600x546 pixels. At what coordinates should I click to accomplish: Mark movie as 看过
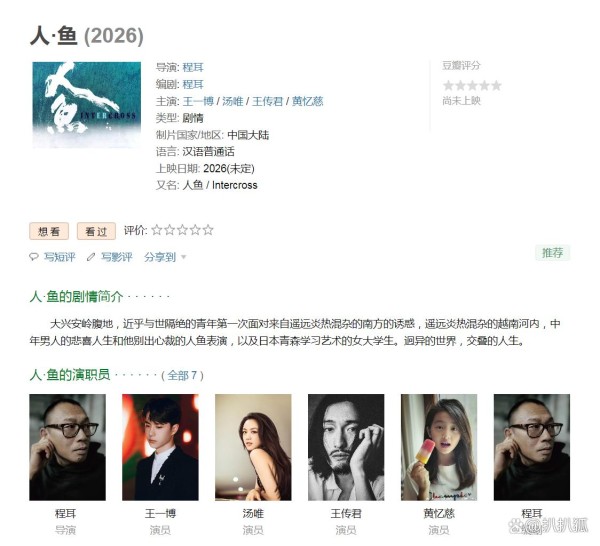[96, 231]
